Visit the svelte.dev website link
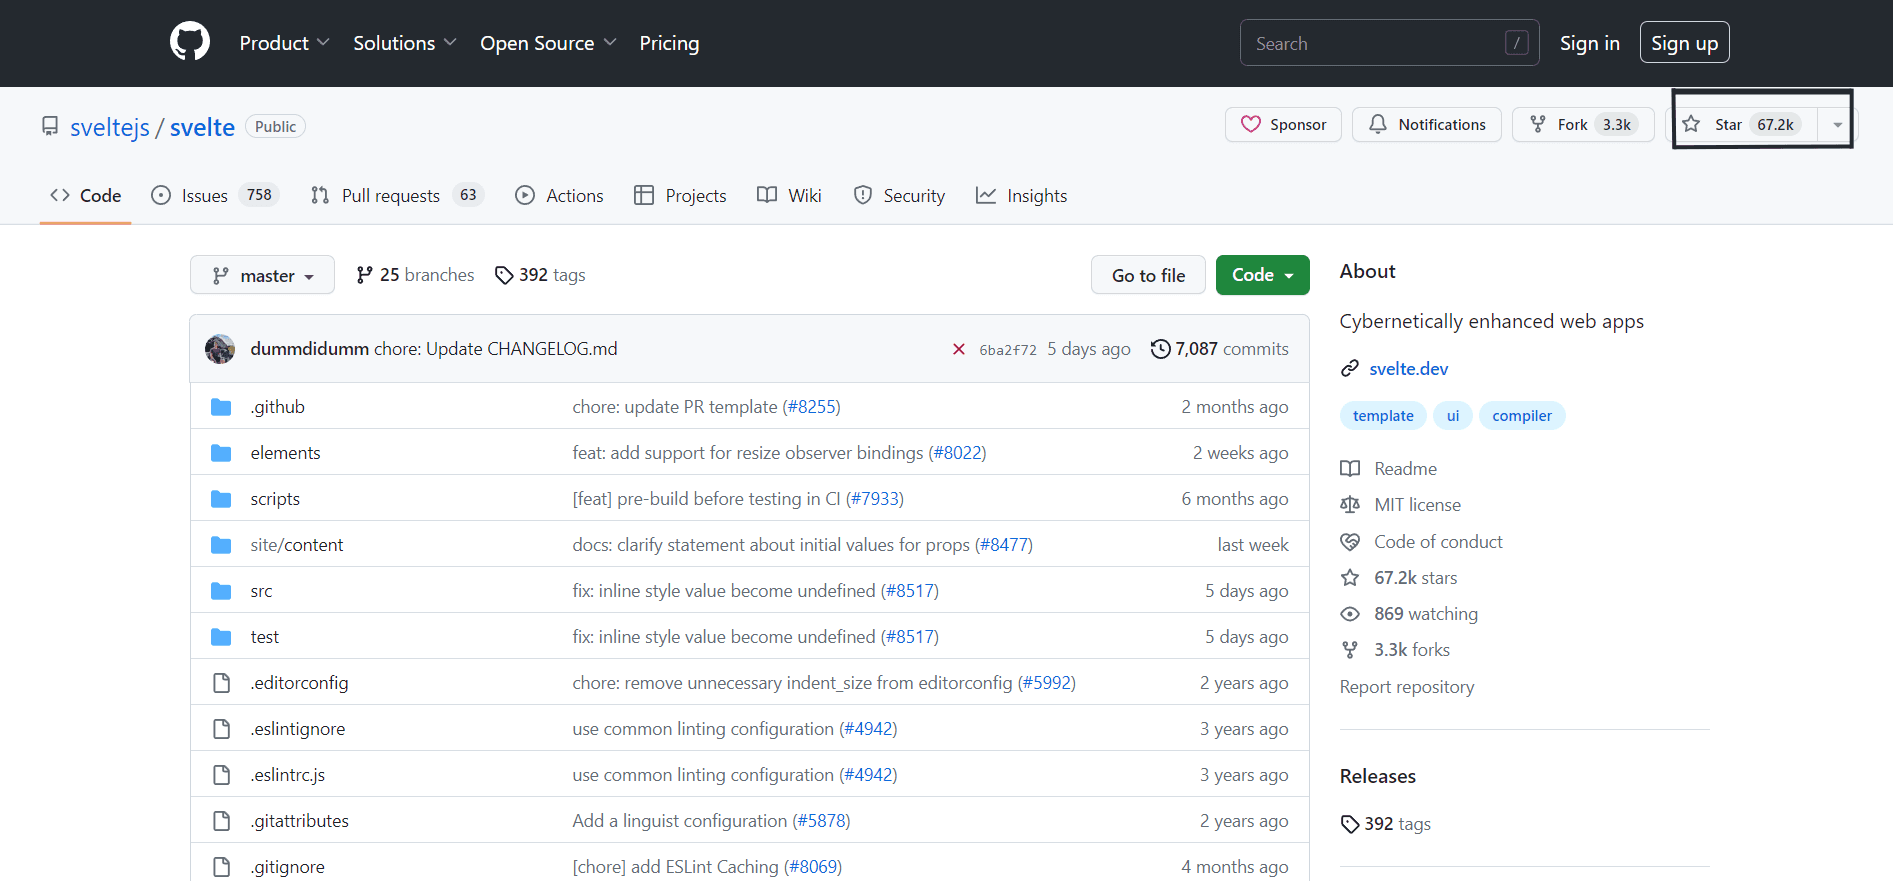This screenshot has height=881, width=1893. [1408, 369]
